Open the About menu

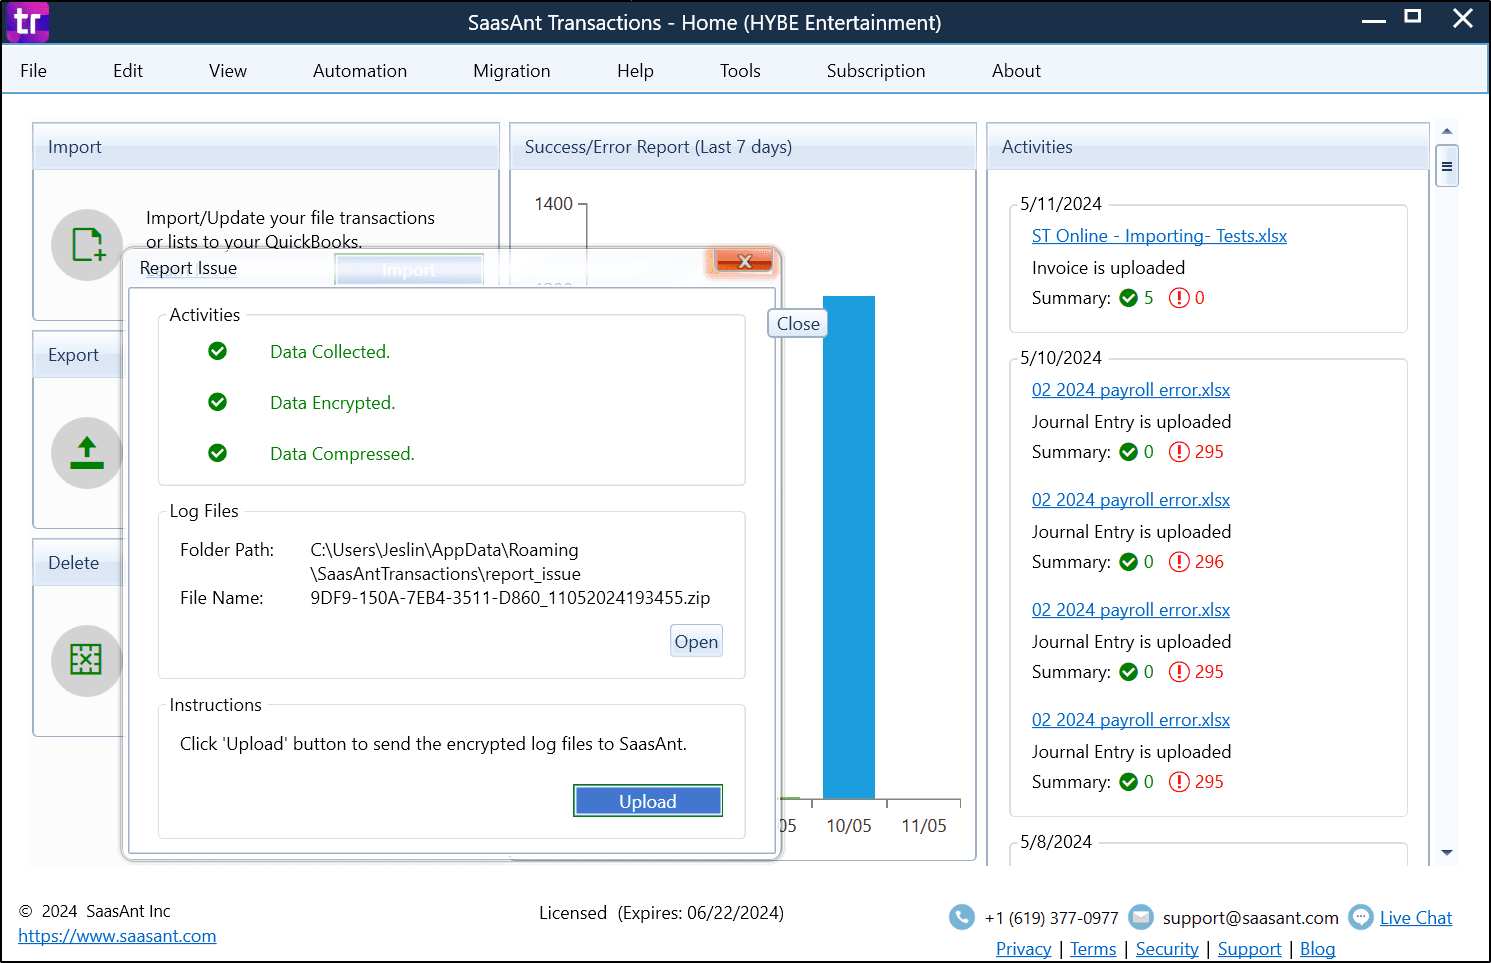point(1016,71)
